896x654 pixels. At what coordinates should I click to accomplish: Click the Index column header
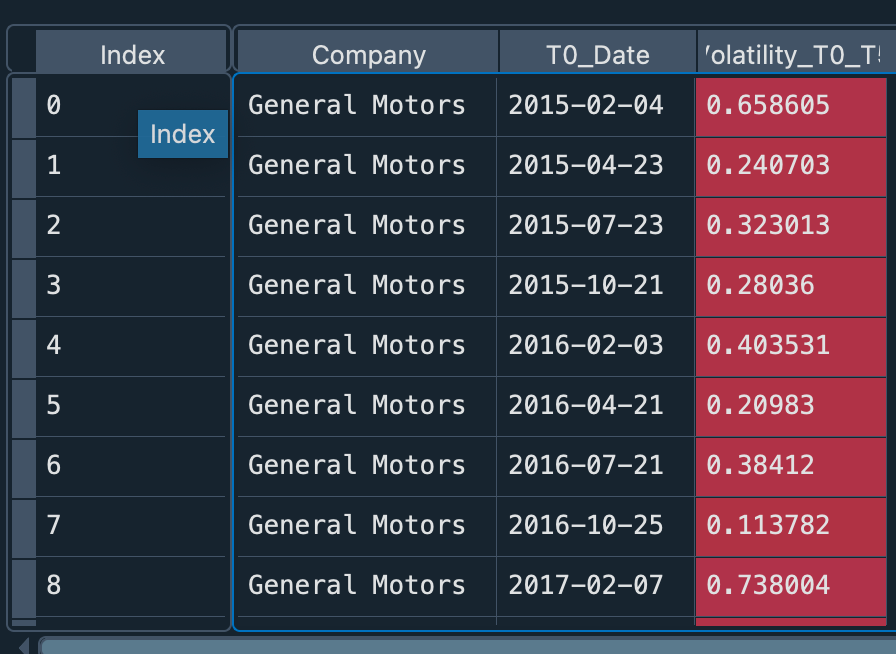click(132, 55)
